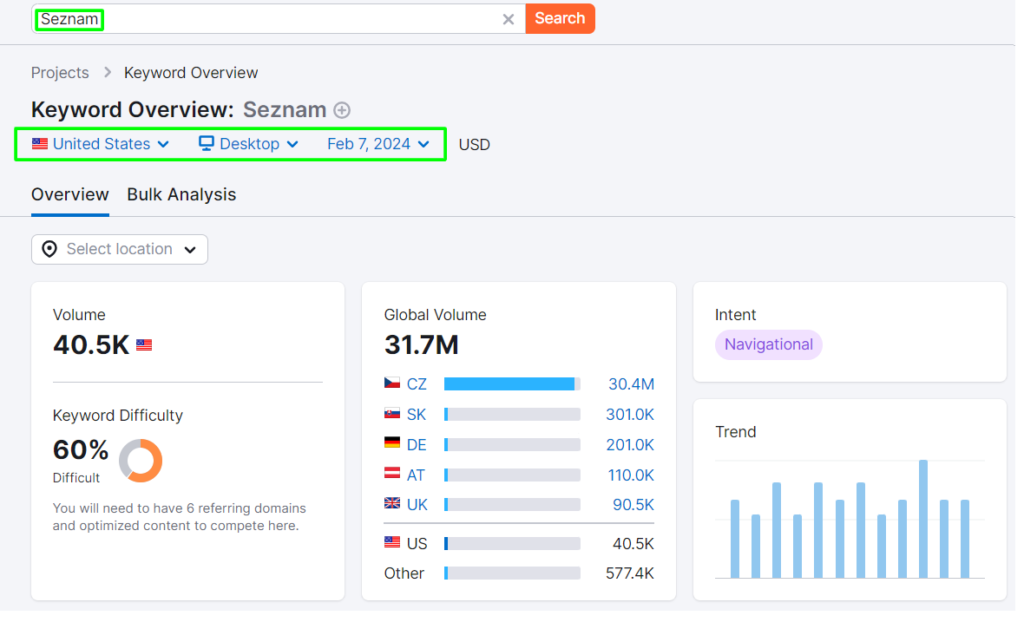Open the Desktop device dropdown

click(x=249, y=144)
